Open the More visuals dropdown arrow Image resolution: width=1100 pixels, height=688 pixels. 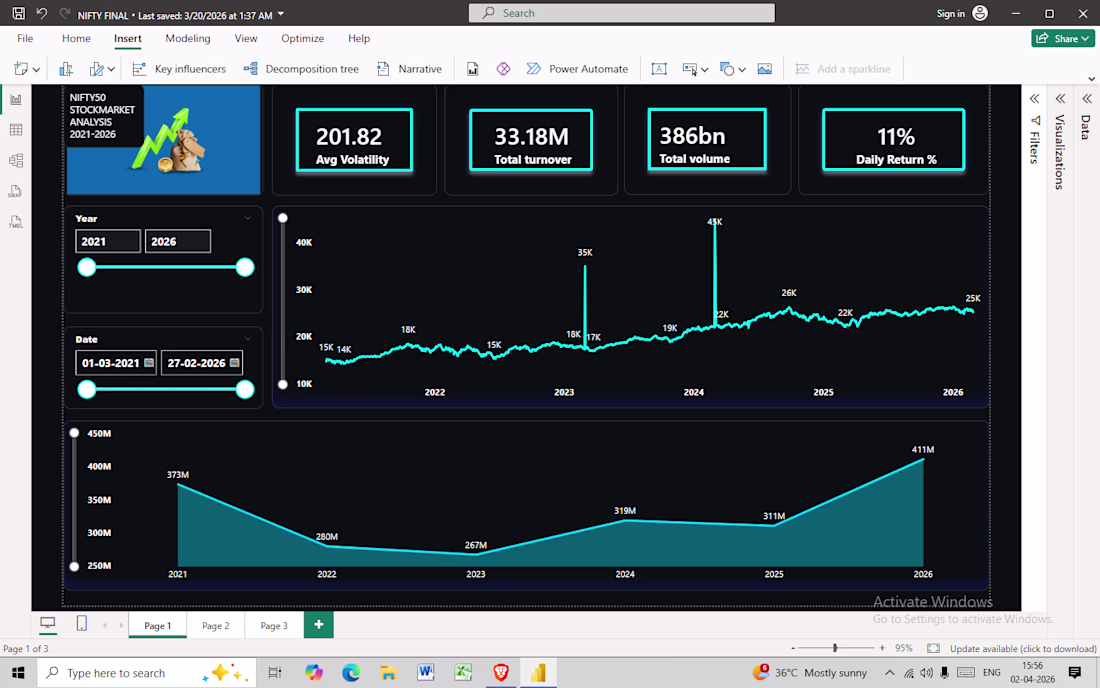tap(111, 69)
